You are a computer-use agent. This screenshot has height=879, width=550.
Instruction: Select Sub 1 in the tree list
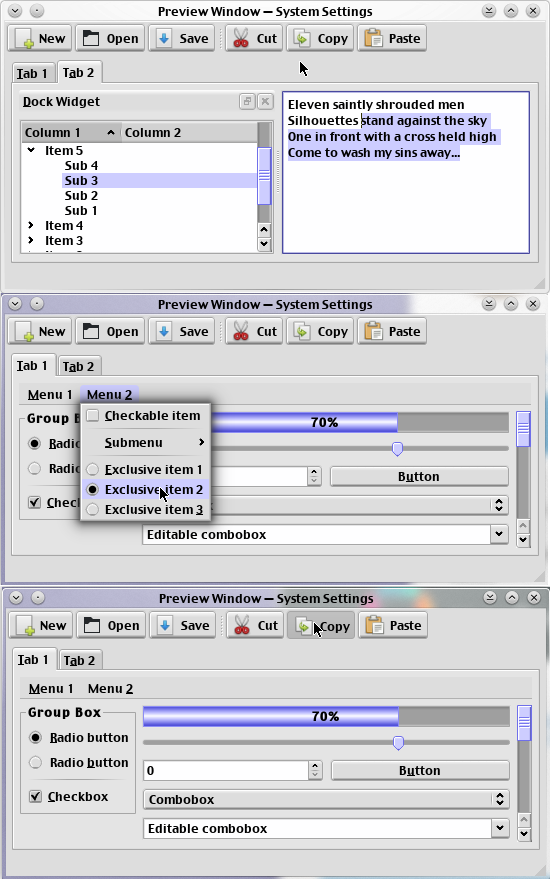point(81,211)
